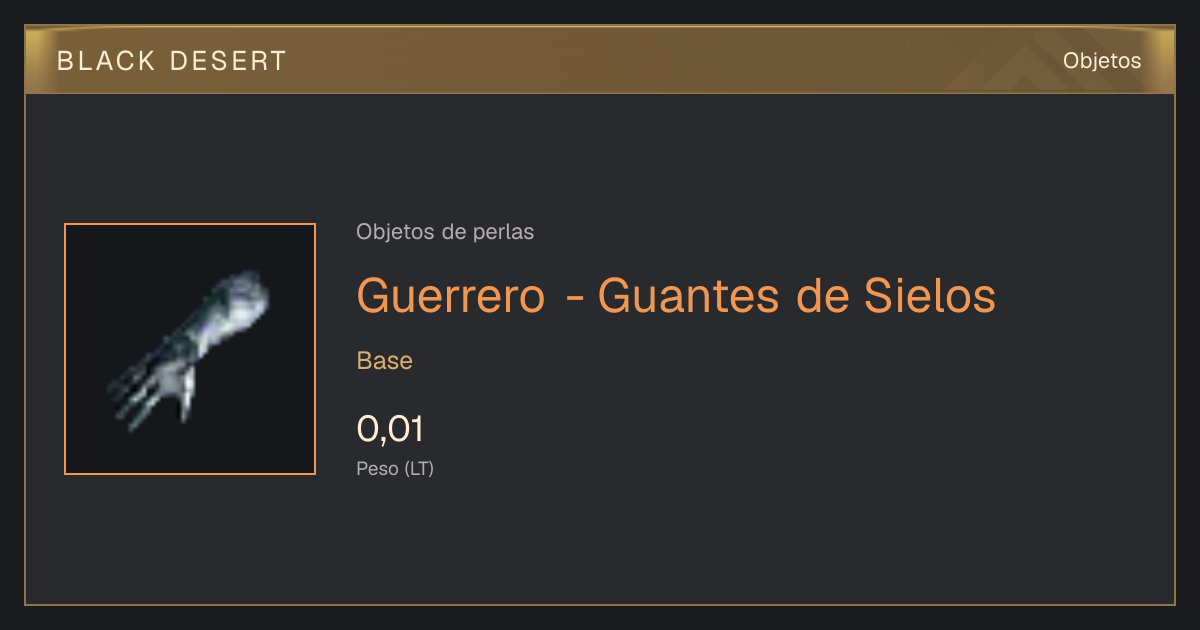Click the Peso (LT) label
1200x630 pixels.
click(x=395, y=468)
